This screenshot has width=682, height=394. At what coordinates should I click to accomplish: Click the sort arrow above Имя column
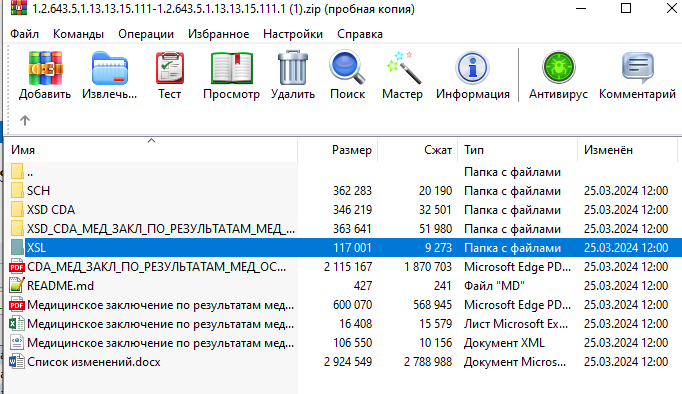pos(151,140)
